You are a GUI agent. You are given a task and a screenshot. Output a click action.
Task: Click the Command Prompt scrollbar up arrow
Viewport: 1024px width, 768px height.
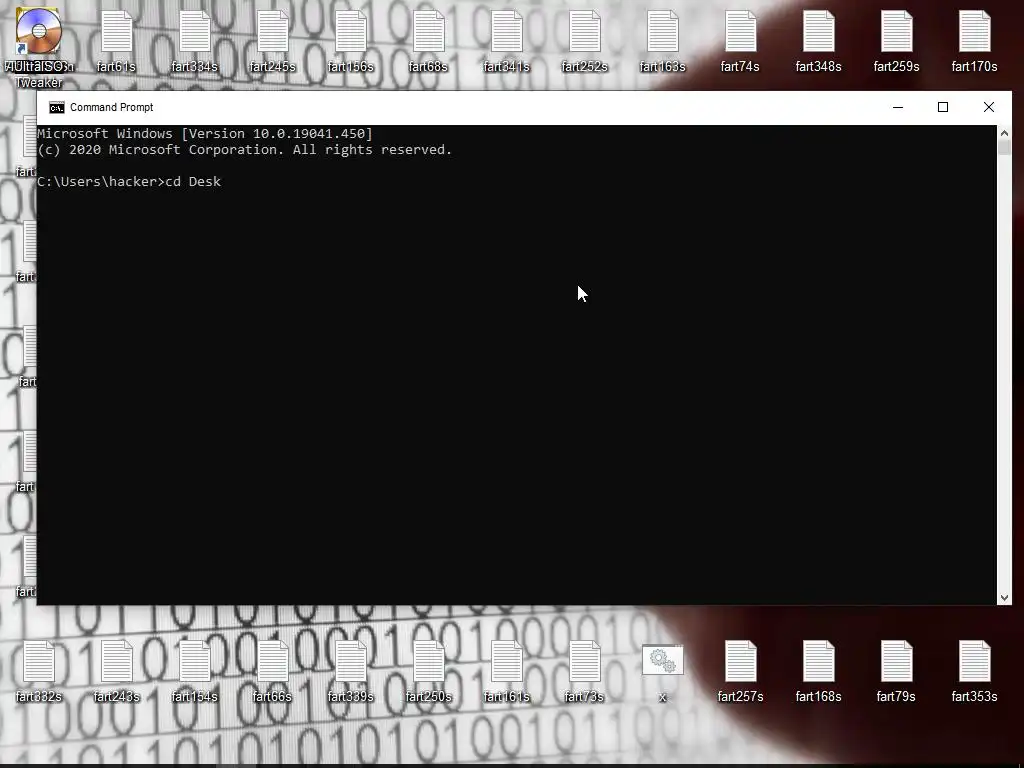click(1004, 133)
